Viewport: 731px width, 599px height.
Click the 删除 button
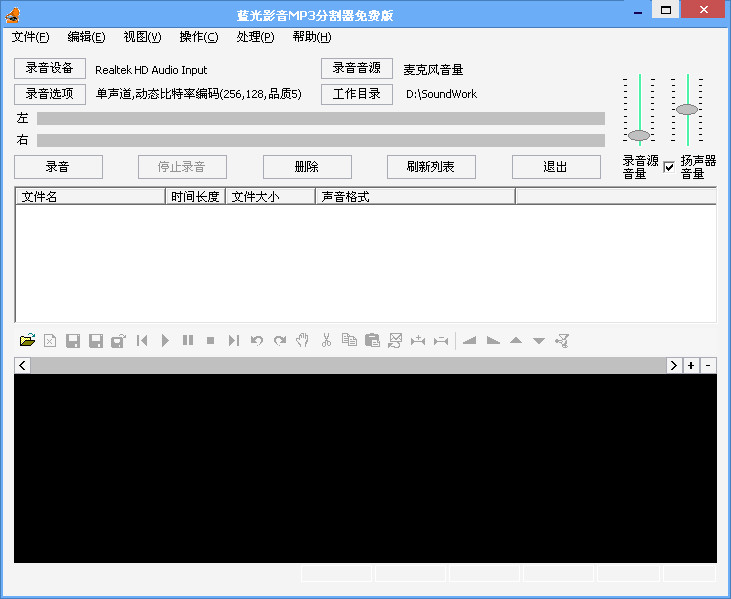(x=307, y=167)
